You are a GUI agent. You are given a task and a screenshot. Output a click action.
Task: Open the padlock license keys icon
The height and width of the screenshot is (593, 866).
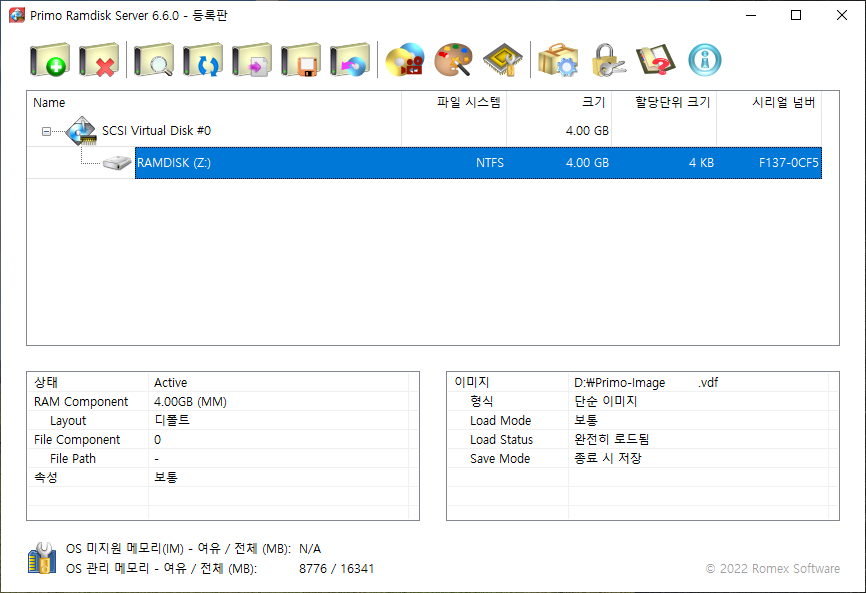(x=607, y=60)
